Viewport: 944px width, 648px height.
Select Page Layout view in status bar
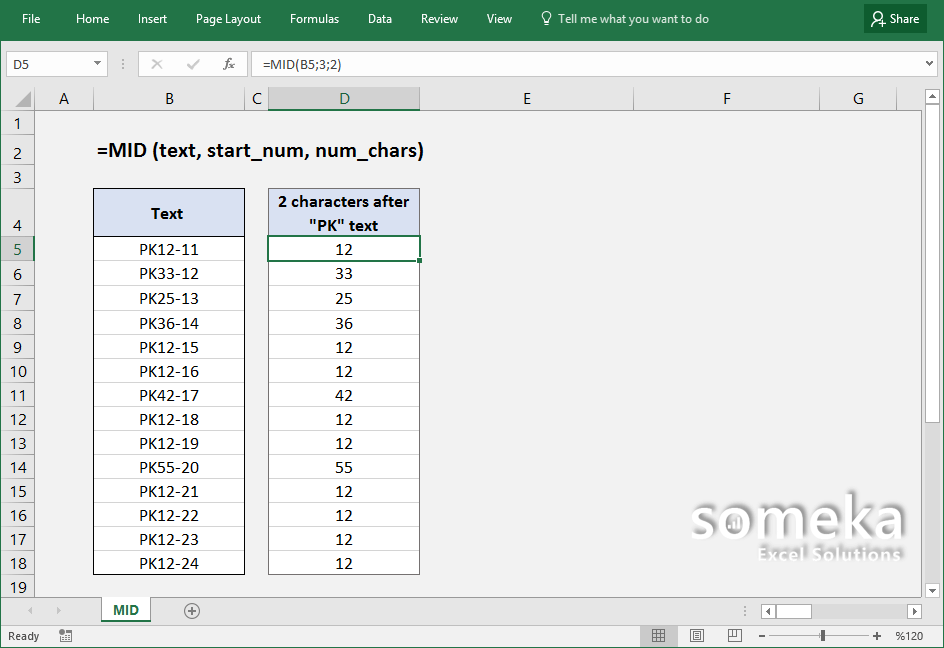point(697,636)
